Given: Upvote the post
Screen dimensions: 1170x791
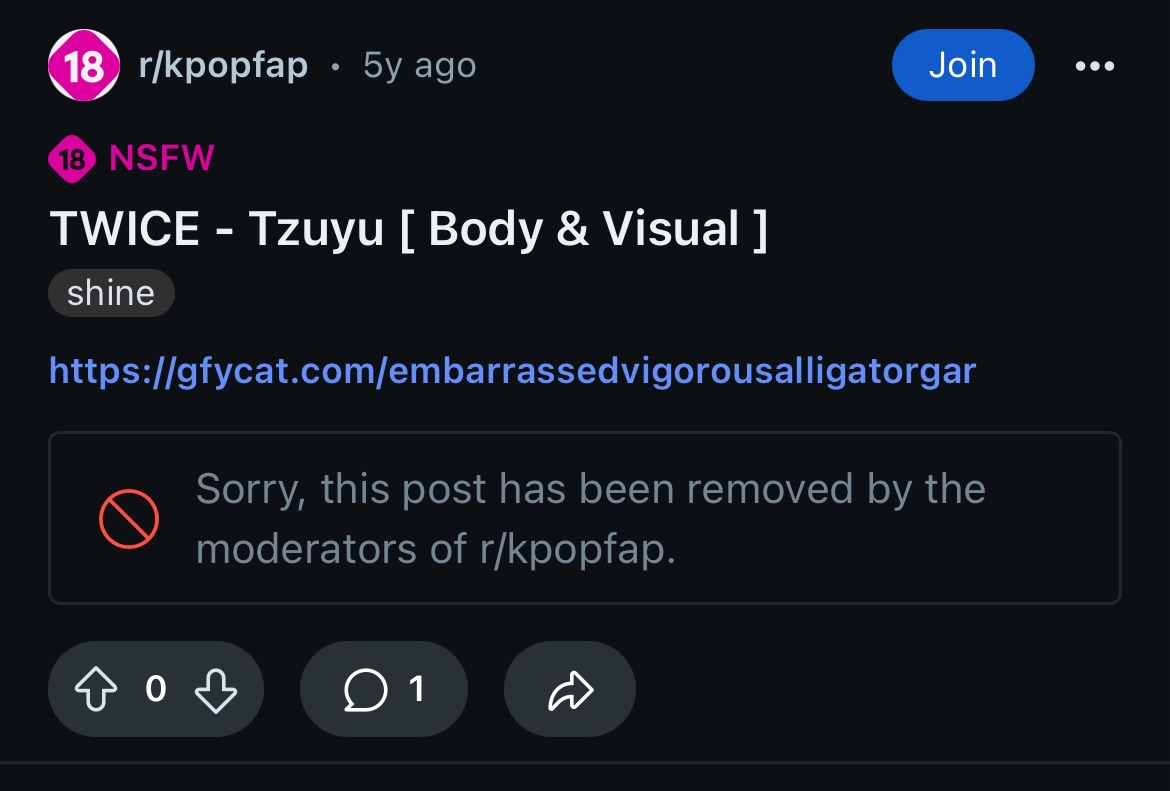Looking at the screenshot, I should [96, 689].
